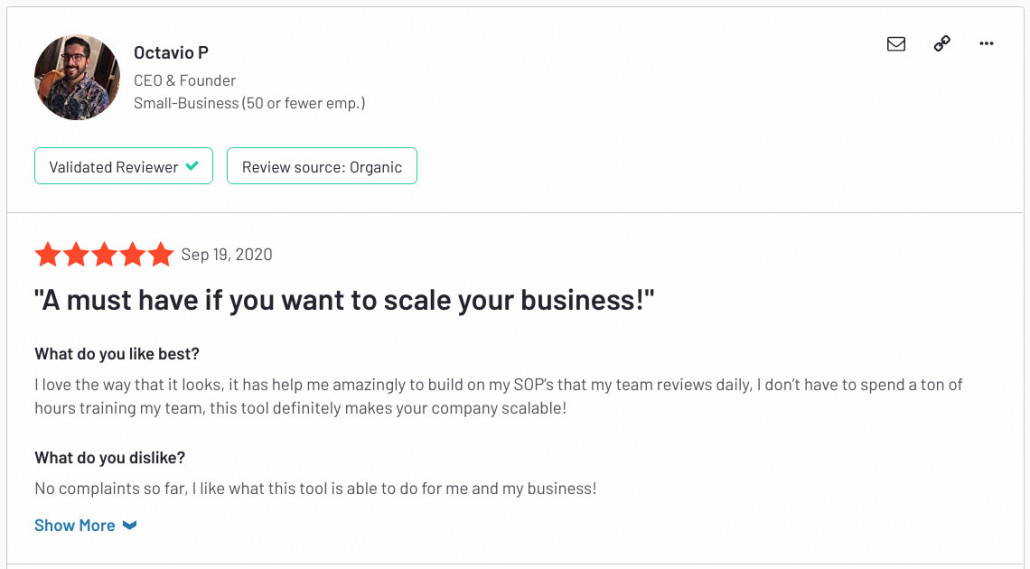
Task: Click the Review source: Organic badge
Action: 322,166
